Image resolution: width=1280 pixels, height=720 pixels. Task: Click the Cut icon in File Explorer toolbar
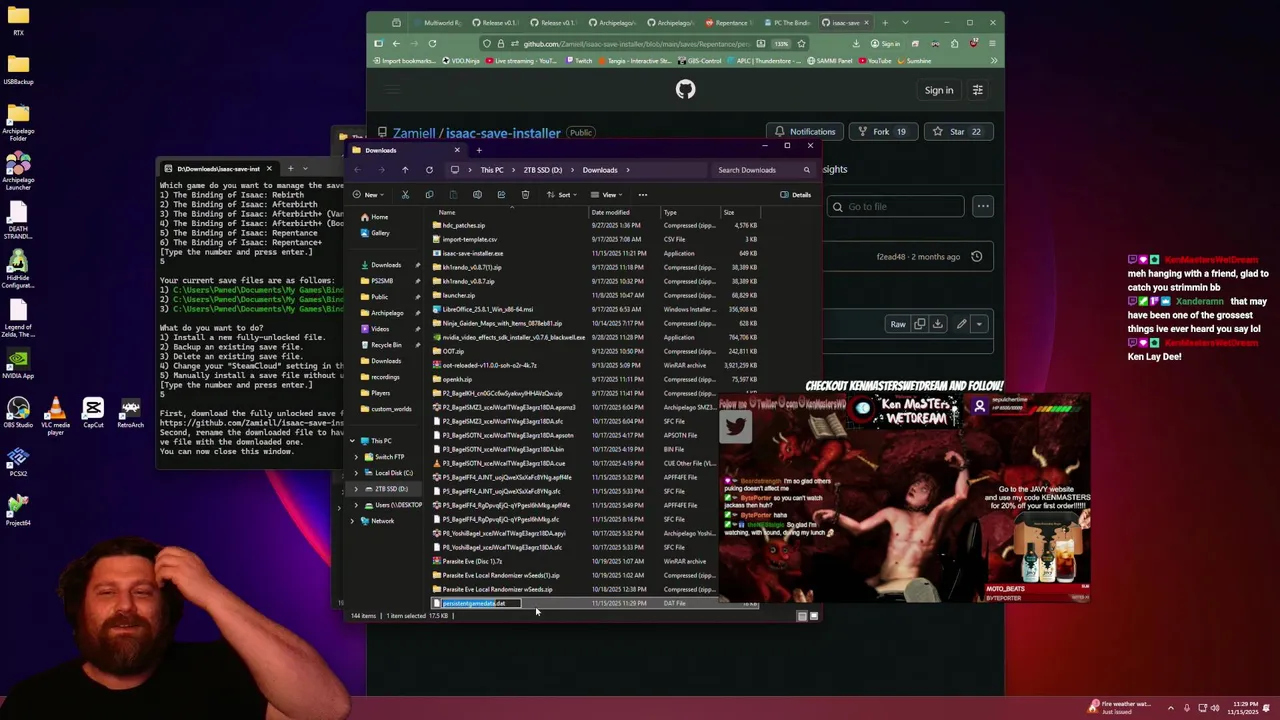click(405, 195)
